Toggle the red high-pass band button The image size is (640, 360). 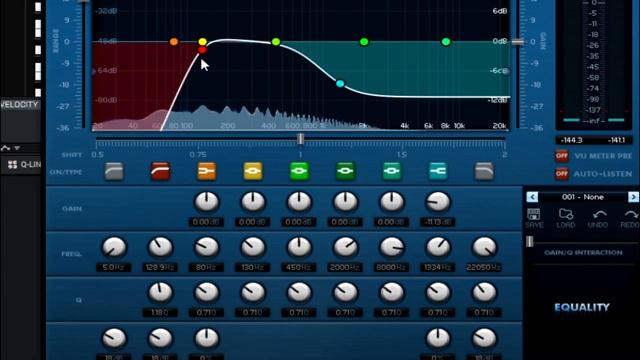point(160,171)
